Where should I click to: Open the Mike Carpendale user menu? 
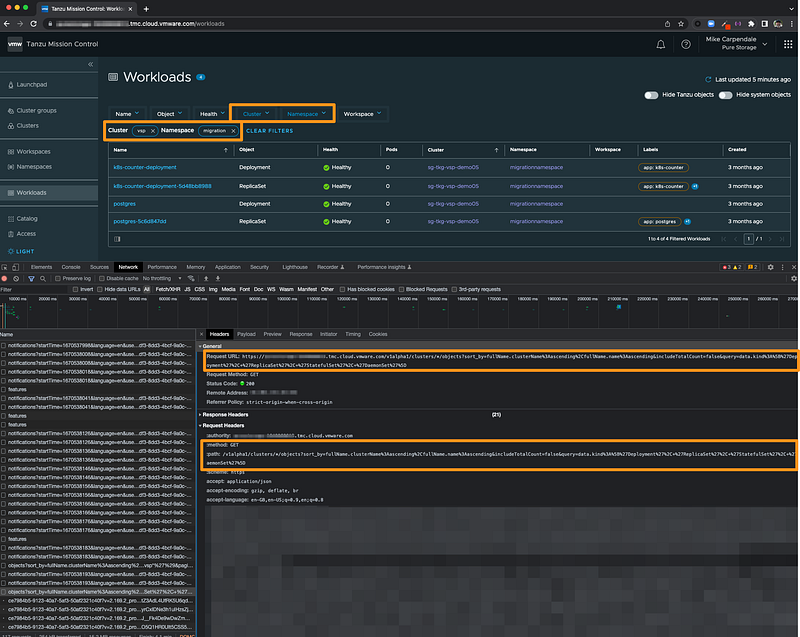(735, 43)
